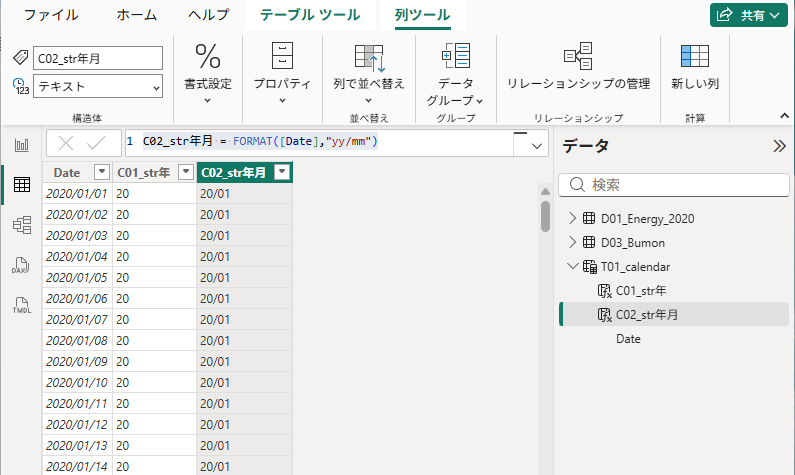Click the 20/01 value in 2020/01/07 row

[244, 320]
